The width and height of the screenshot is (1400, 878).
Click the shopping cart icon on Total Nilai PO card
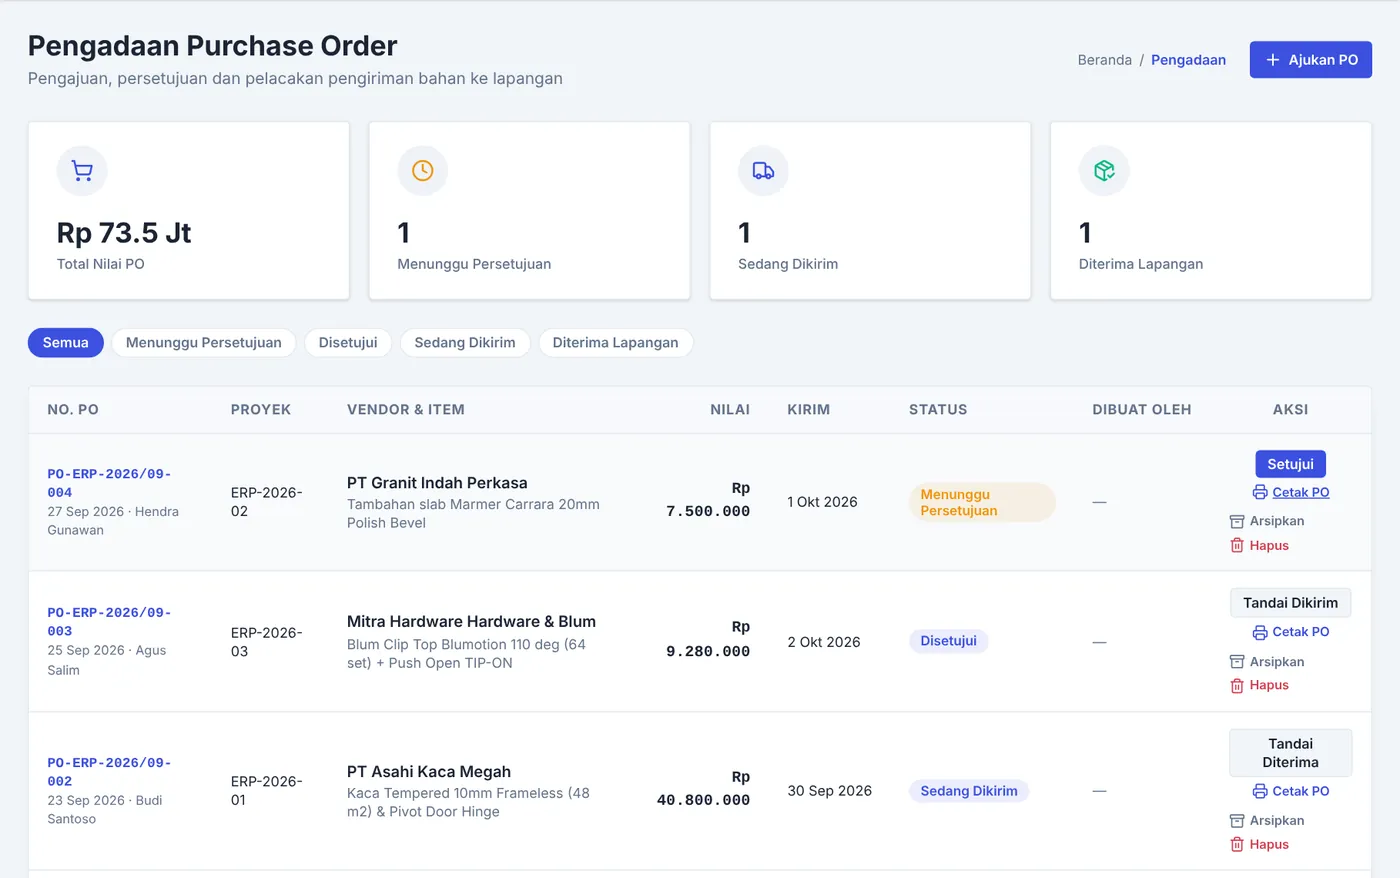pyautogui.click(x=82, y=171)
